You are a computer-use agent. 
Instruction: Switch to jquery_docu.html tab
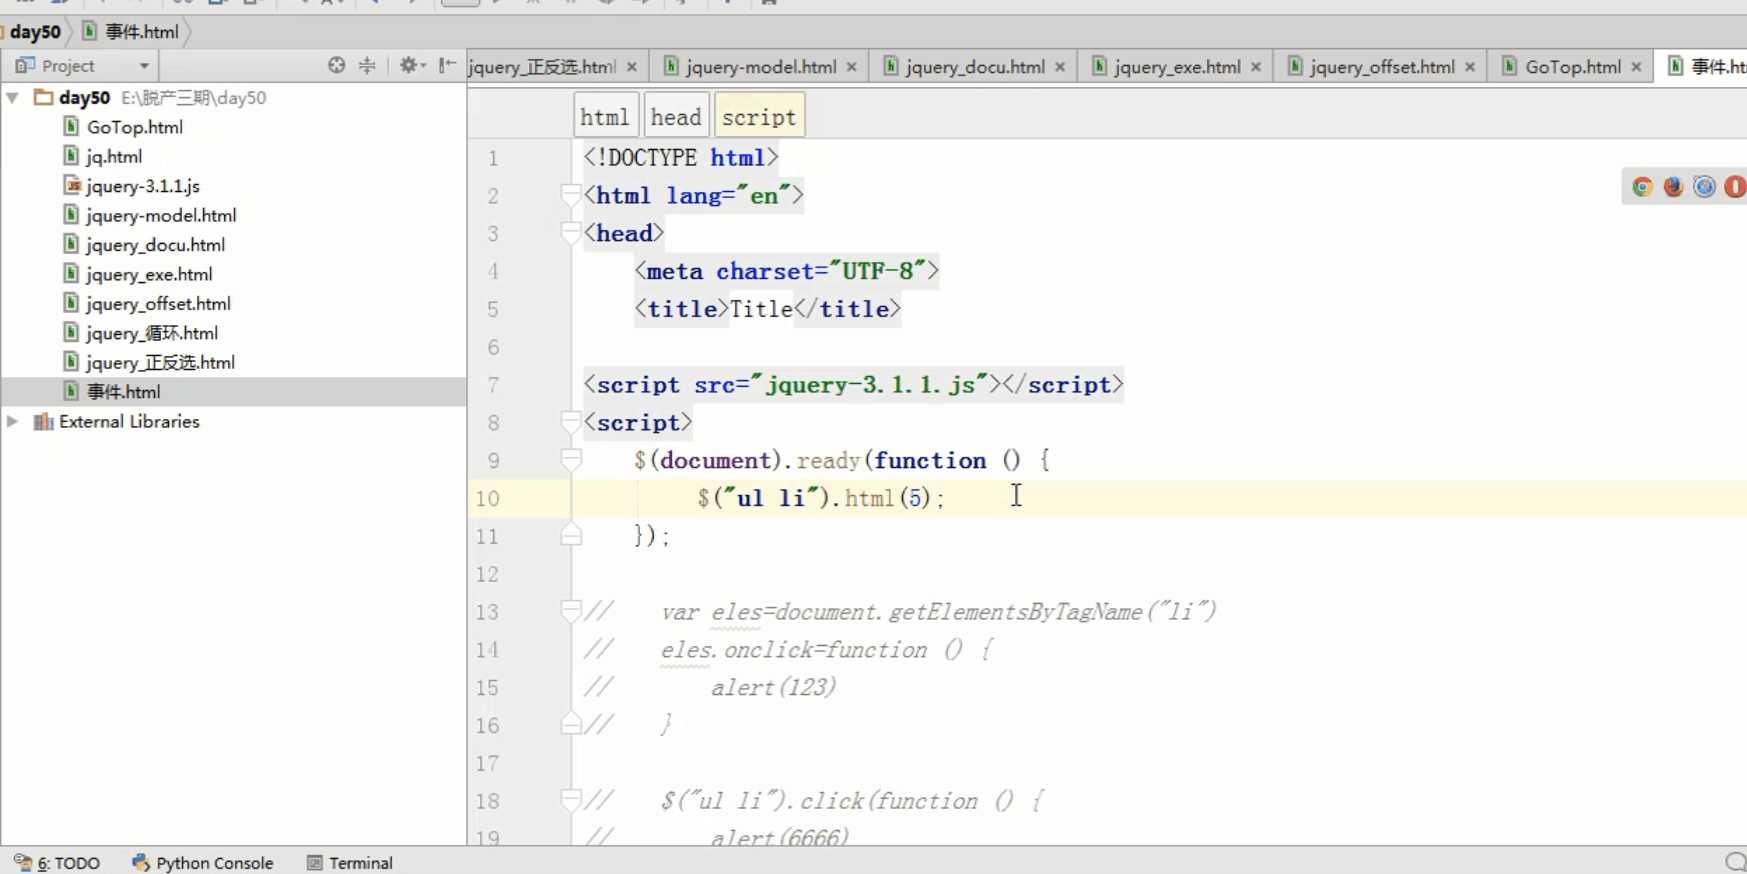974,67
